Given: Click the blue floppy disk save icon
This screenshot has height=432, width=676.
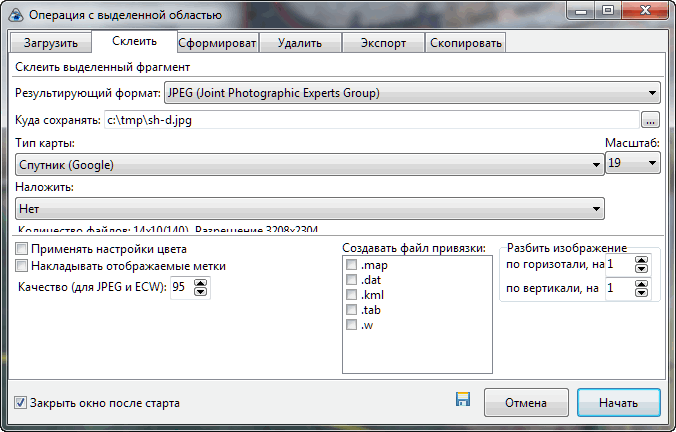Looking at the screenshot, I should click(463, 400).
